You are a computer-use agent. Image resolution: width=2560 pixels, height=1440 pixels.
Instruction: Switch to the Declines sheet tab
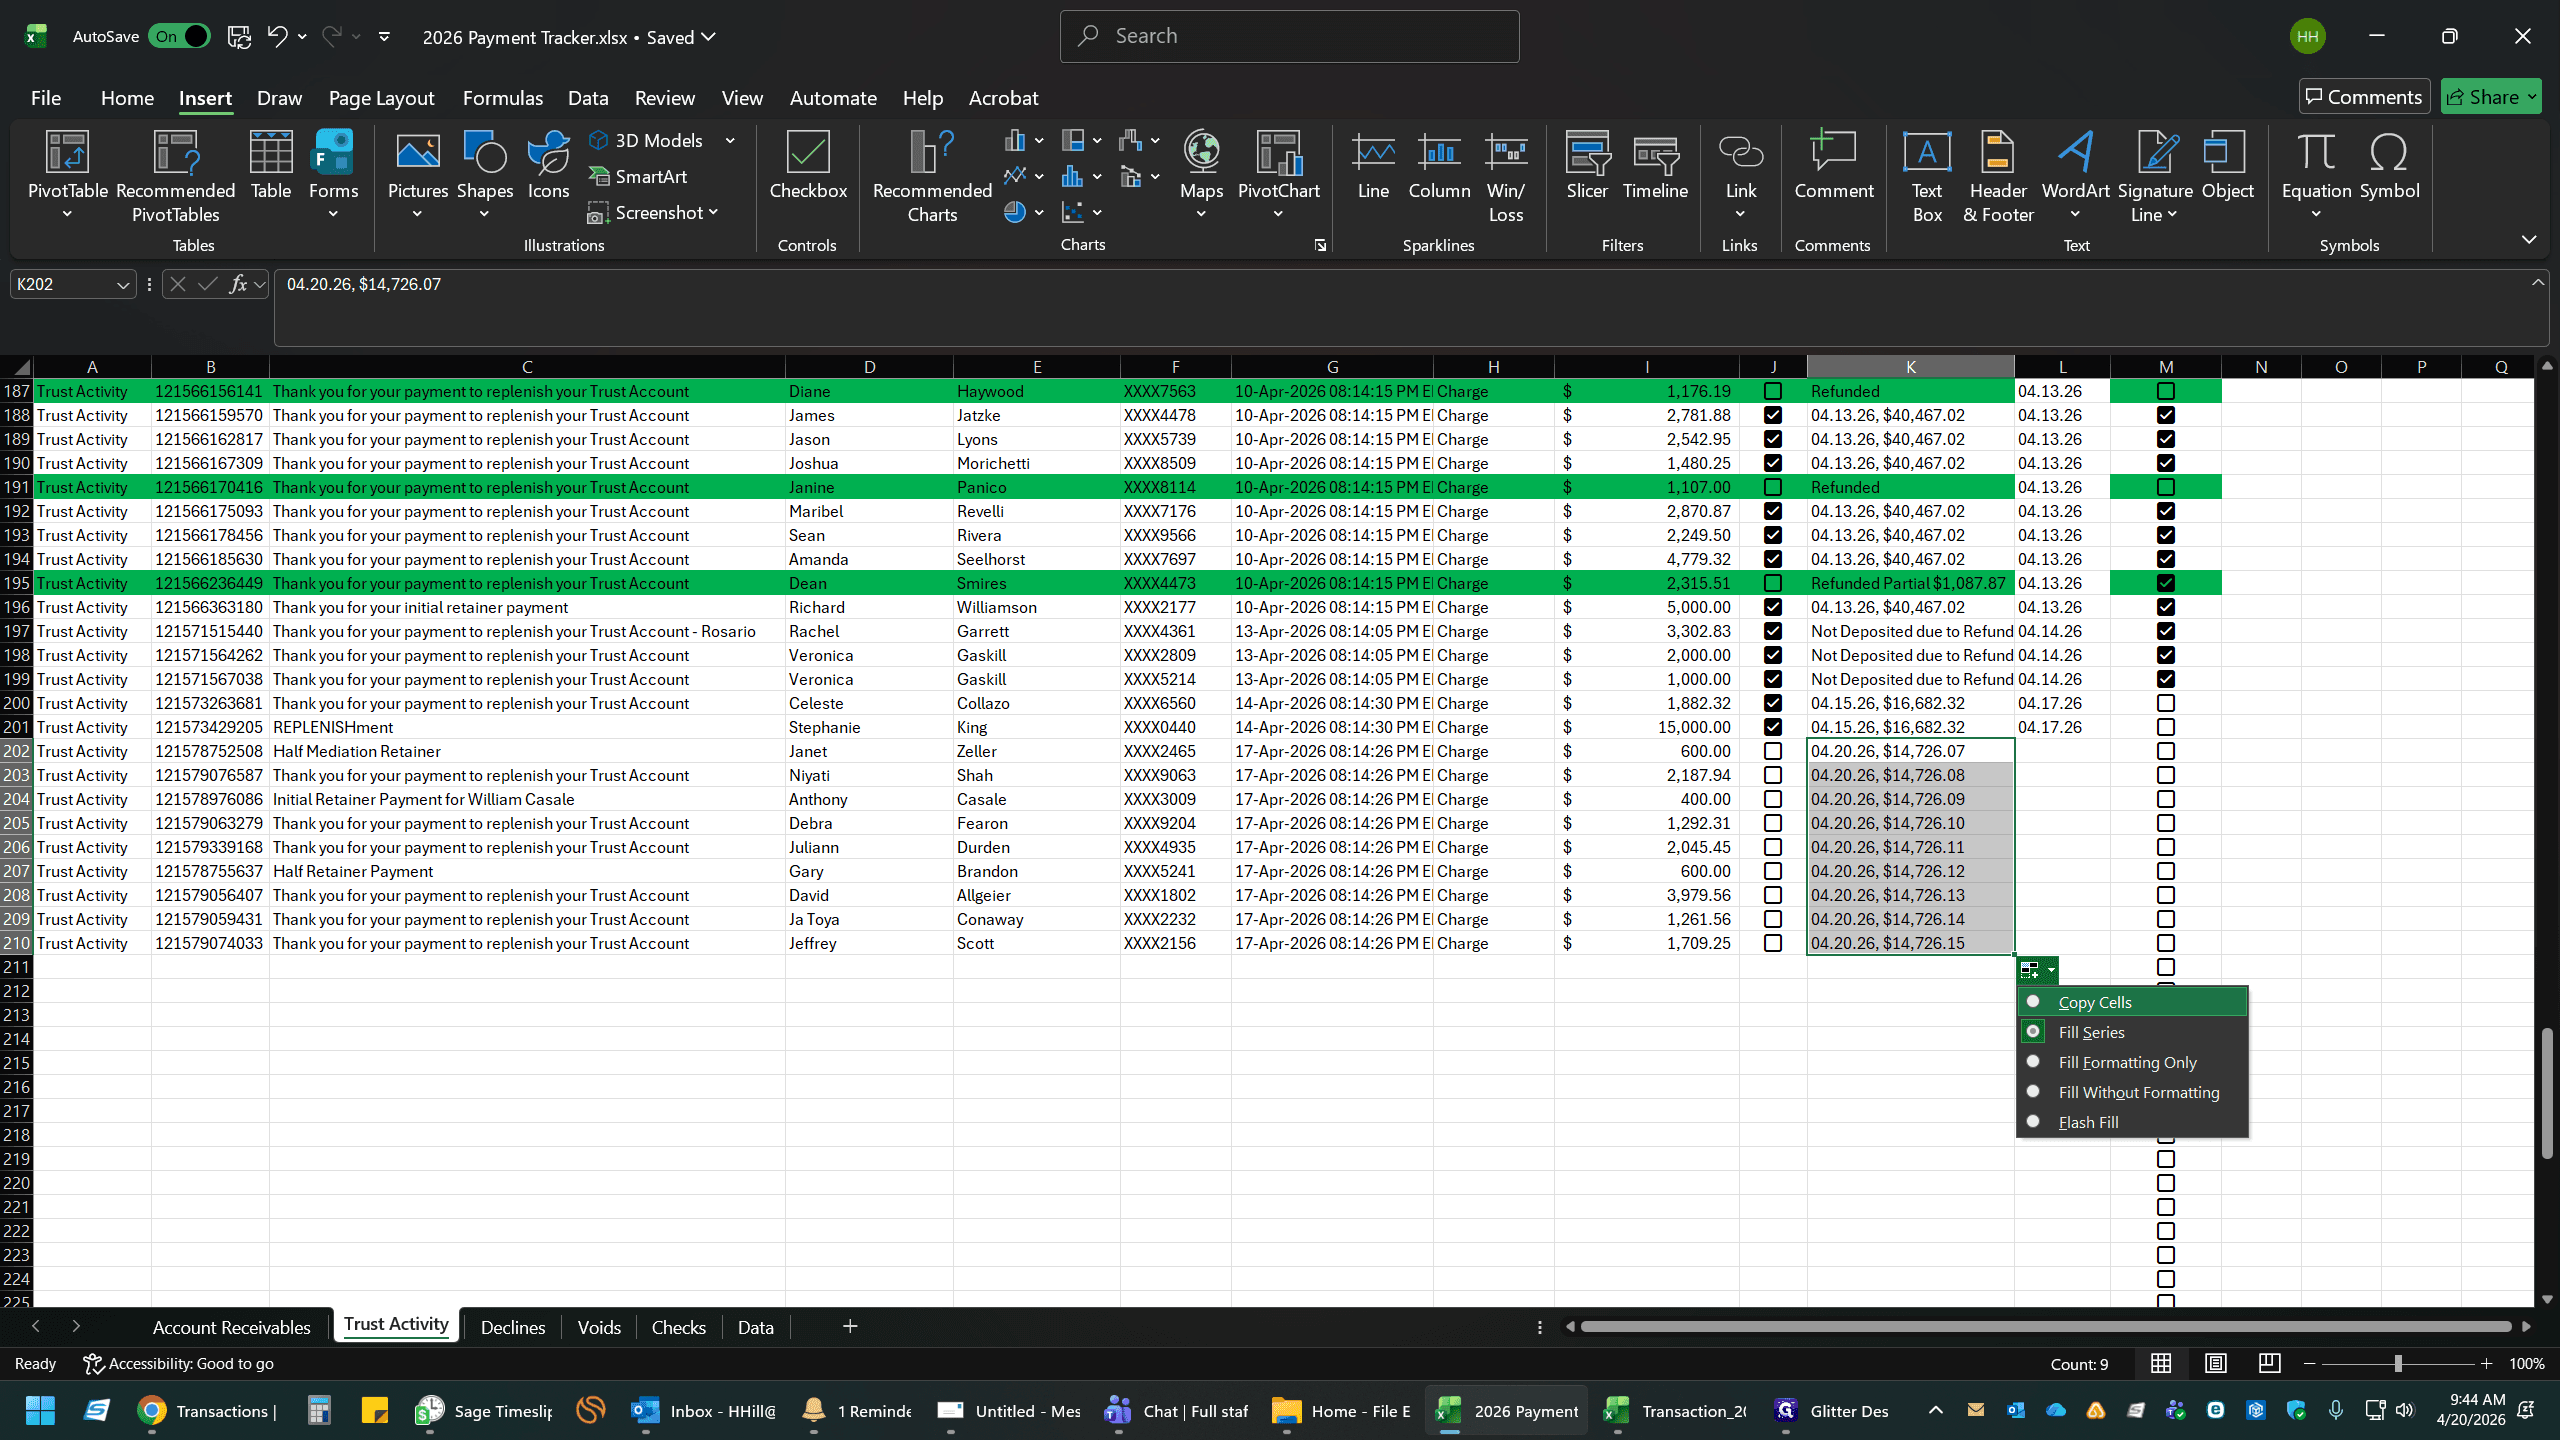tap(513, 1327)
